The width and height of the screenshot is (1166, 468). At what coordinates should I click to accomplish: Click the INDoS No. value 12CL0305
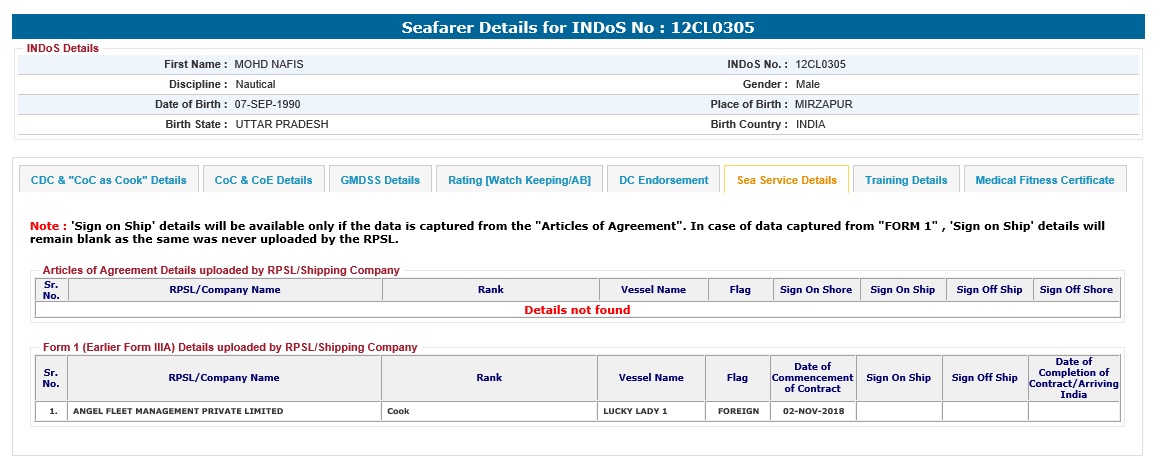pos(820,64)
